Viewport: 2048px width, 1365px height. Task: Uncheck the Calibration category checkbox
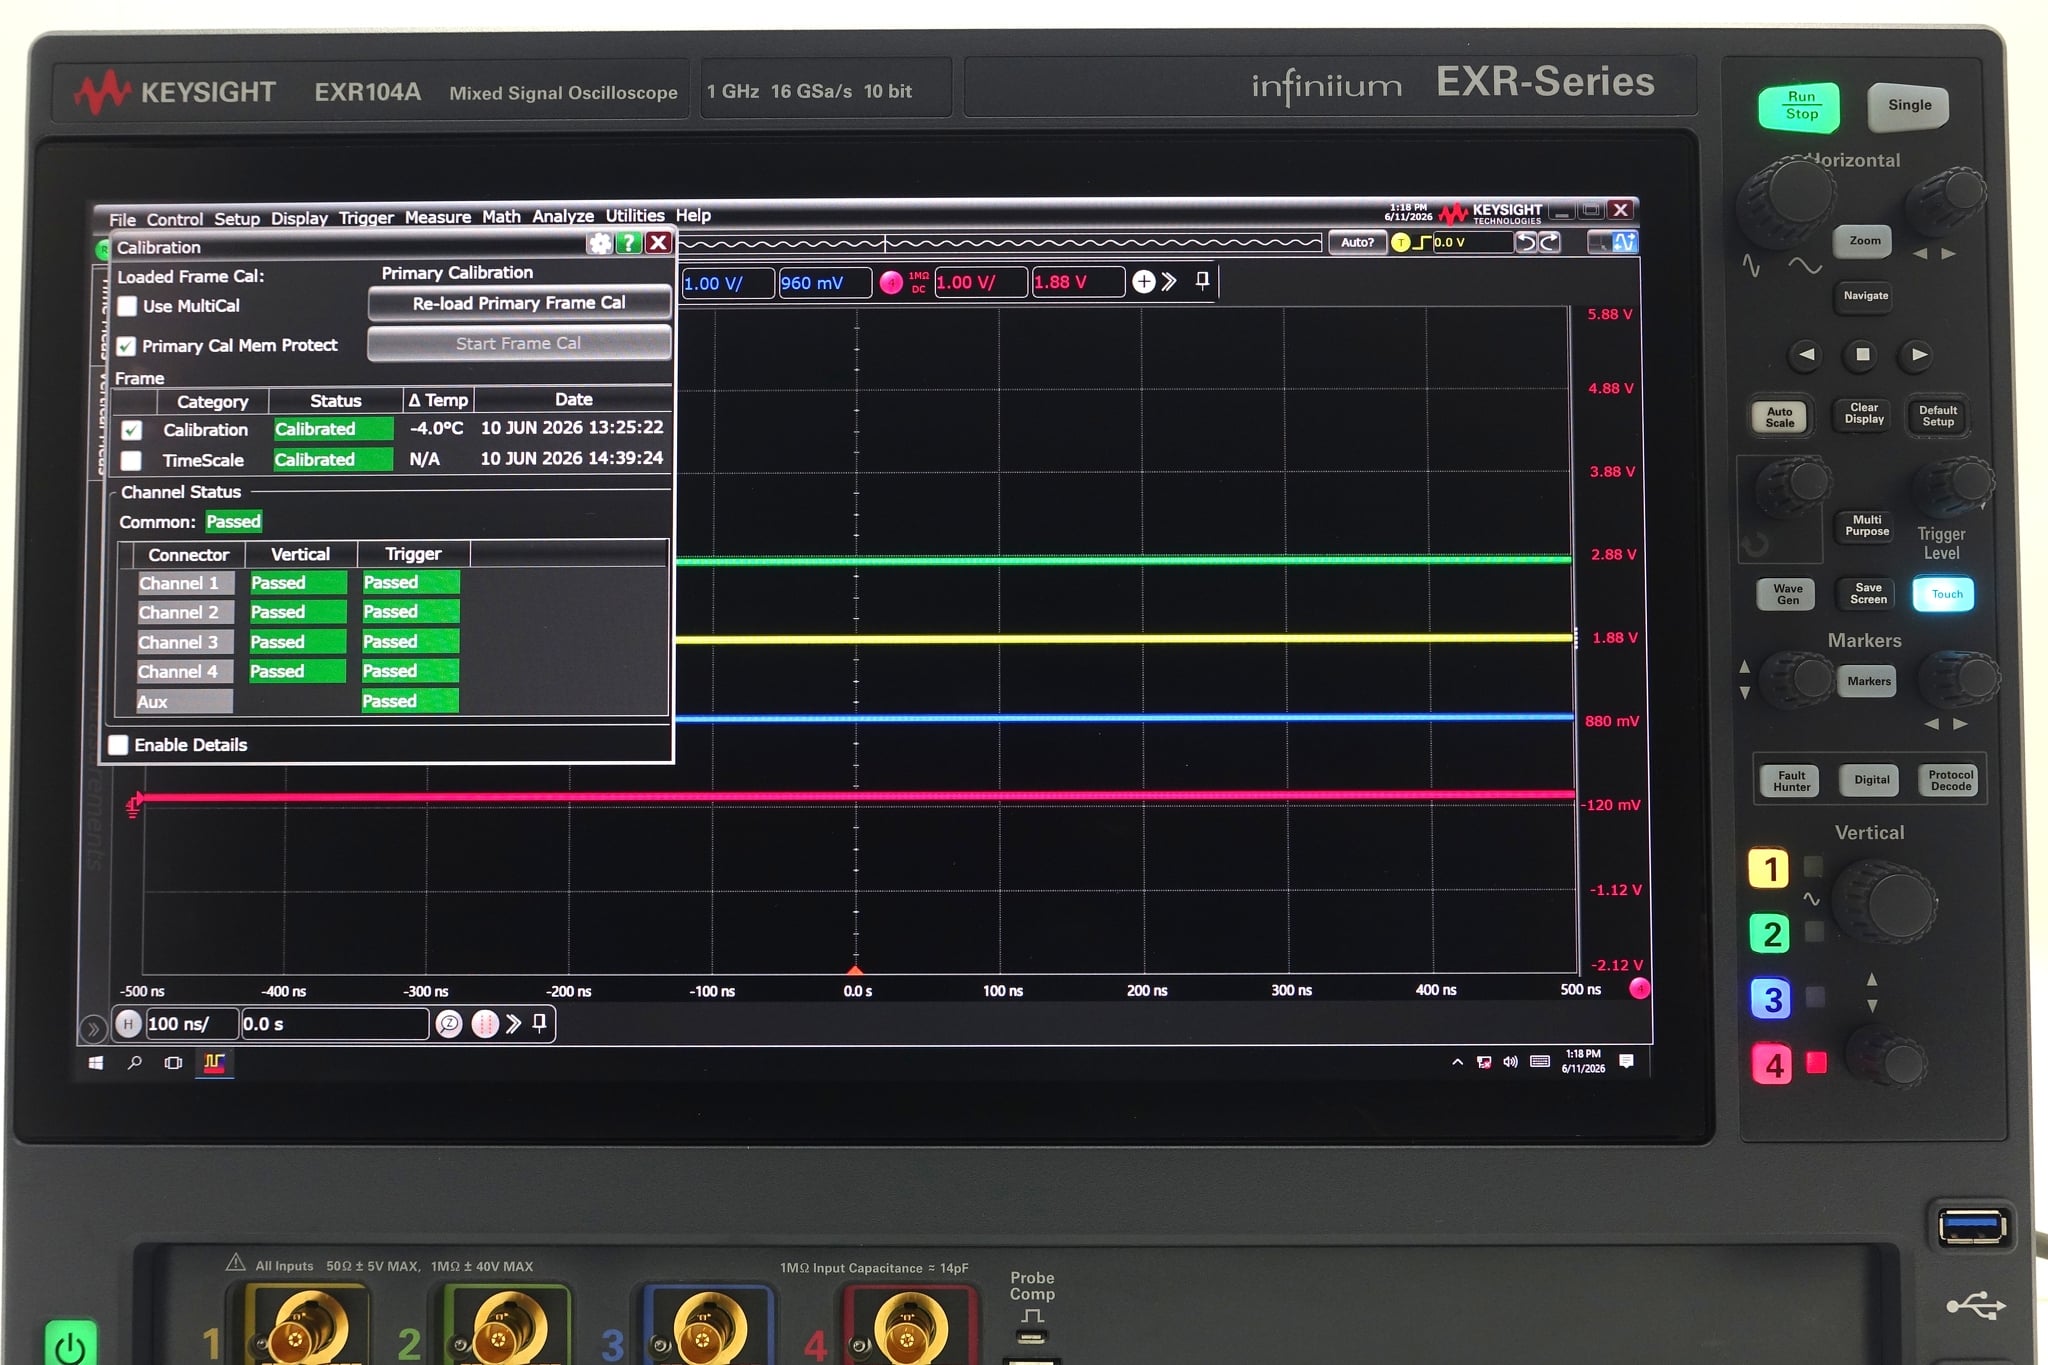coord(132,430)
